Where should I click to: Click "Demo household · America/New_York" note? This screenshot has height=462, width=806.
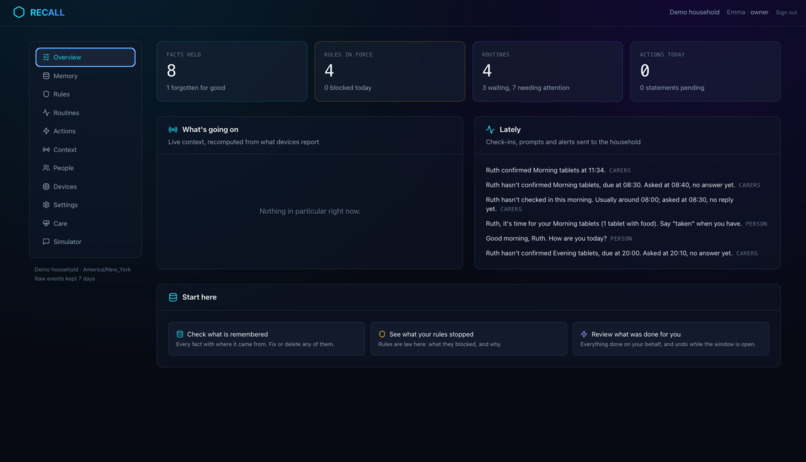(83, 269)
